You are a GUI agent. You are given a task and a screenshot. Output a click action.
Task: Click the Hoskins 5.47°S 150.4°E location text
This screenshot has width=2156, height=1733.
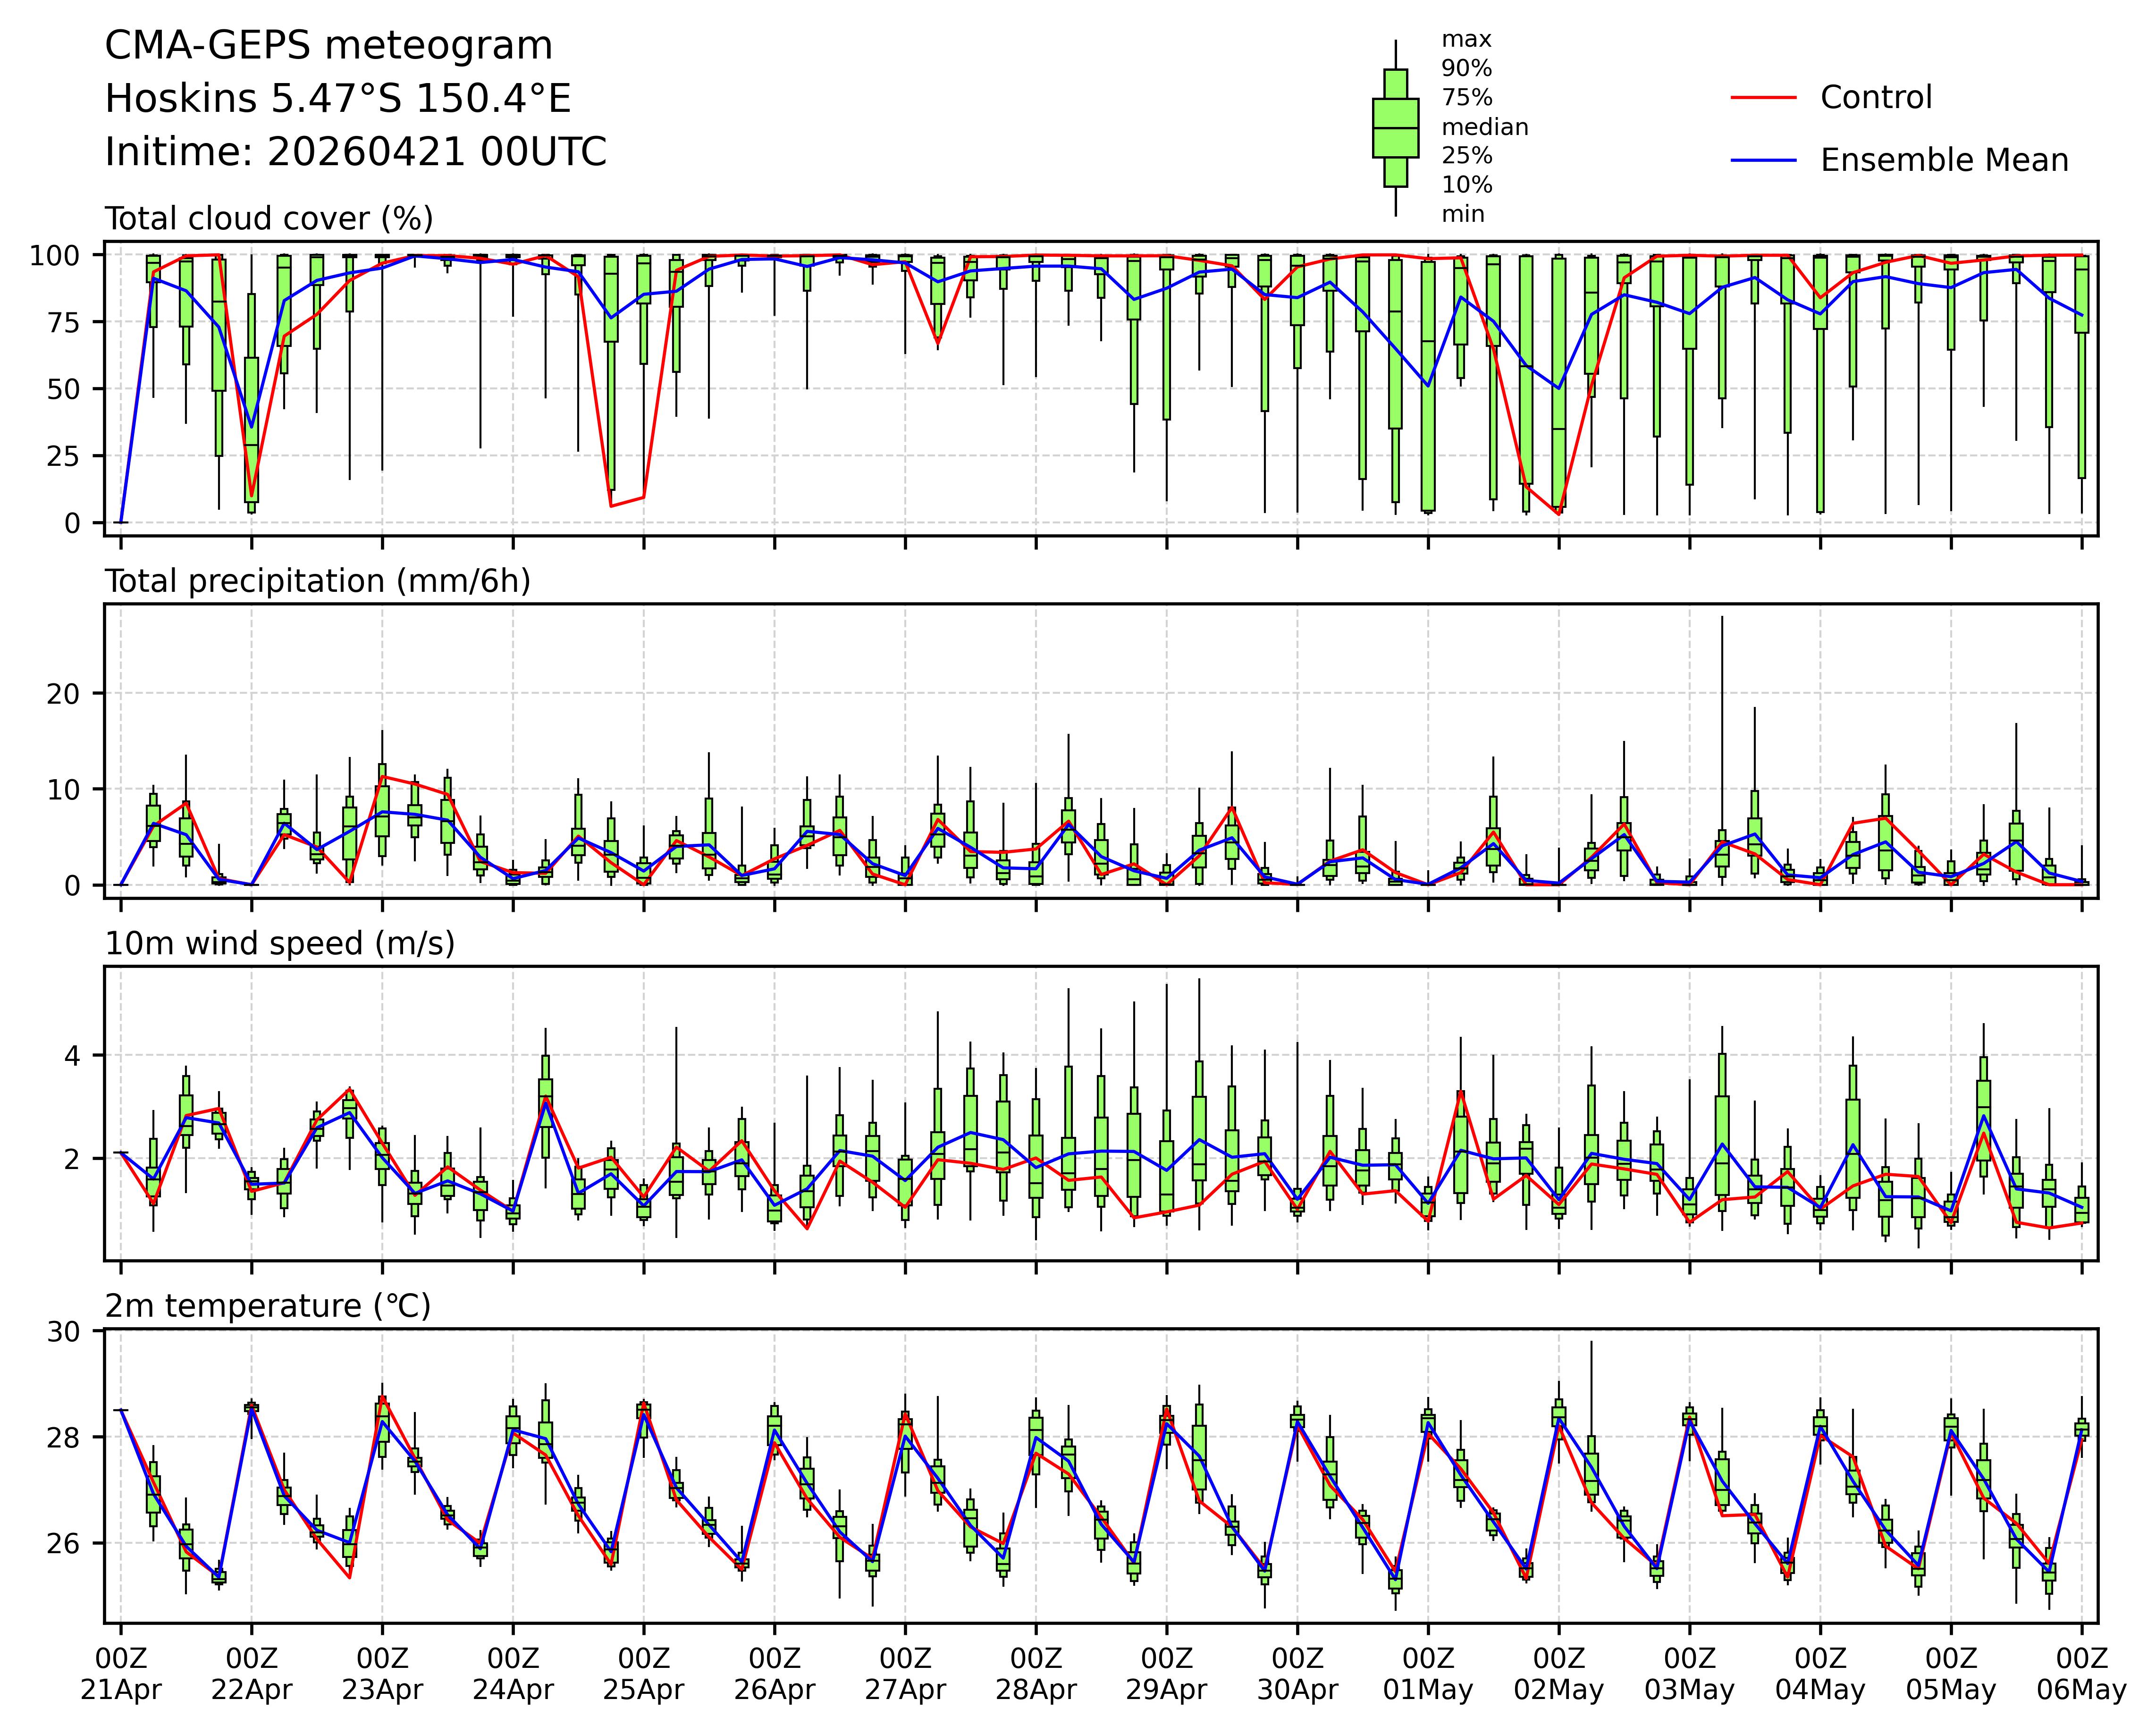click(338, 99)
